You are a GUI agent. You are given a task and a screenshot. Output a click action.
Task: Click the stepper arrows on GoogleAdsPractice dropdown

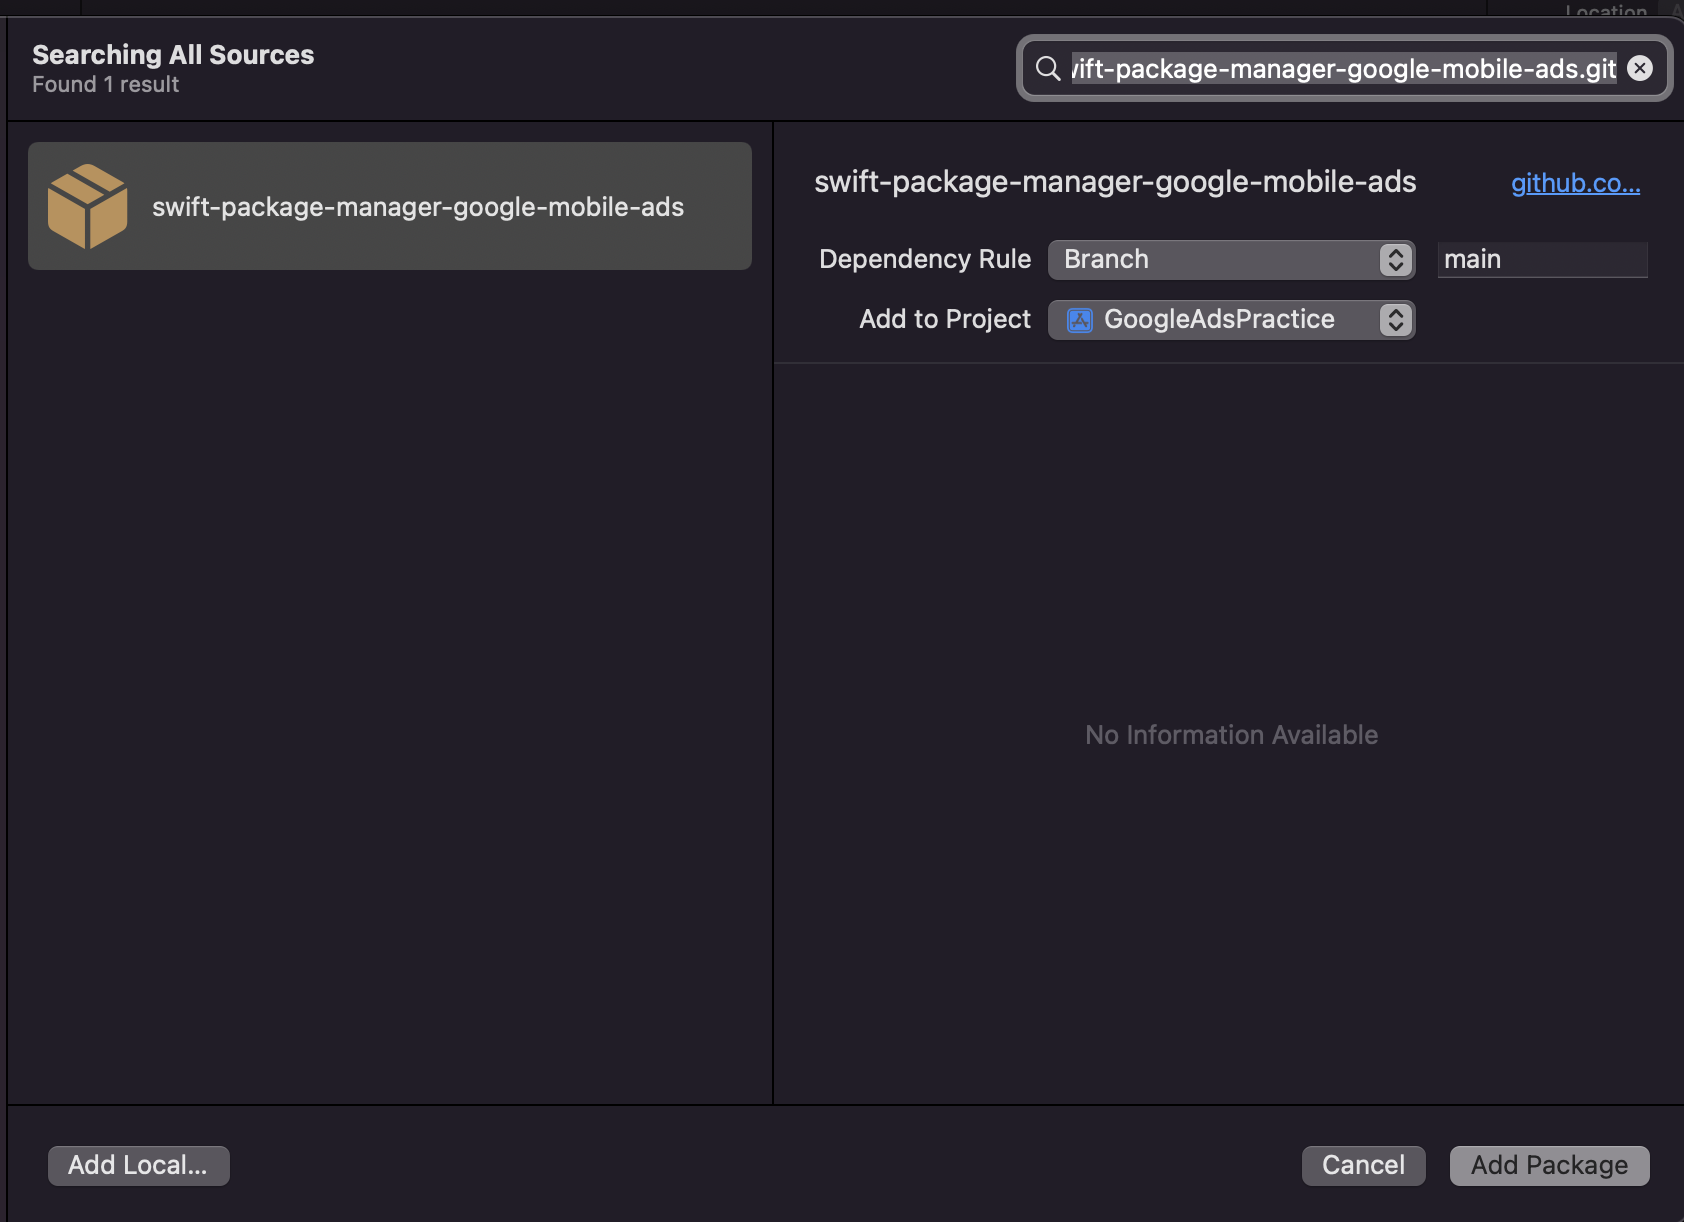coord(1396,320)
